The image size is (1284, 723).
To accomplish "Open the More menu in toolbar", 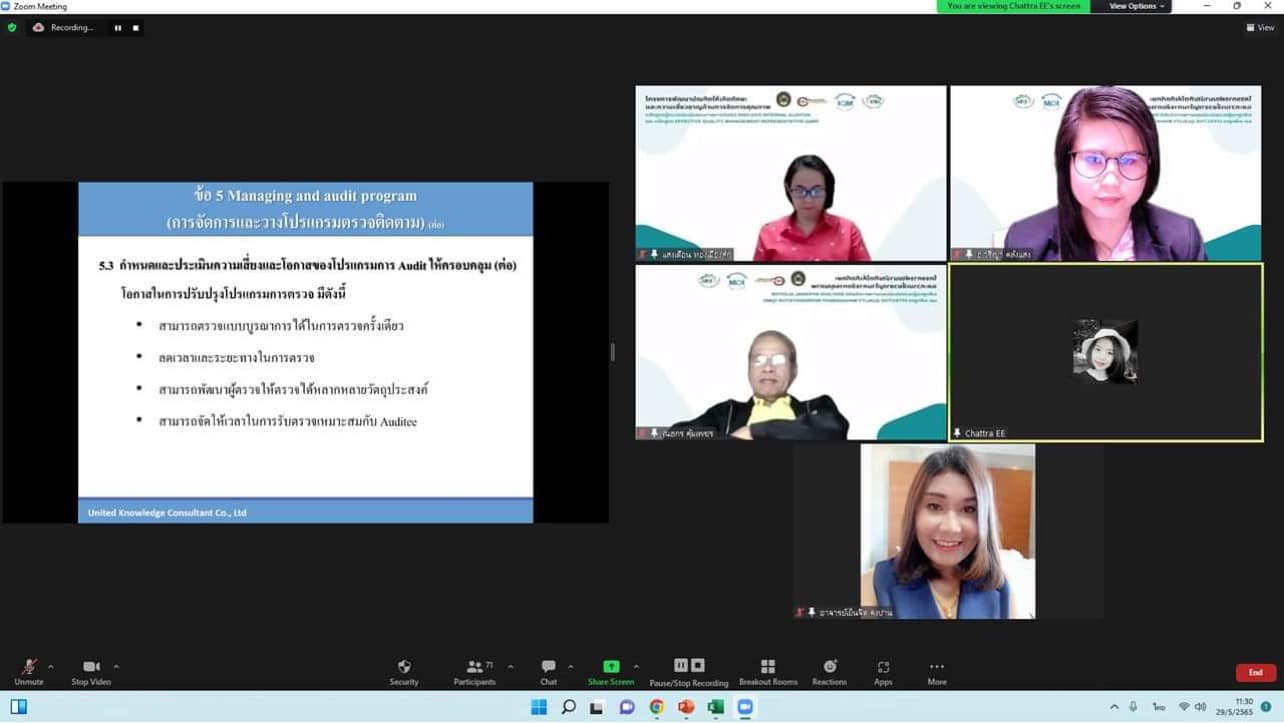I will click(x=936, y=671).
